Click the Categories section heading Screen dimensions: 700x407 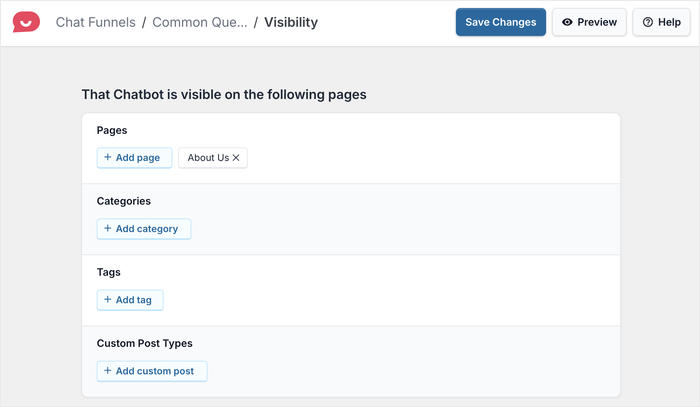(124, 201)
